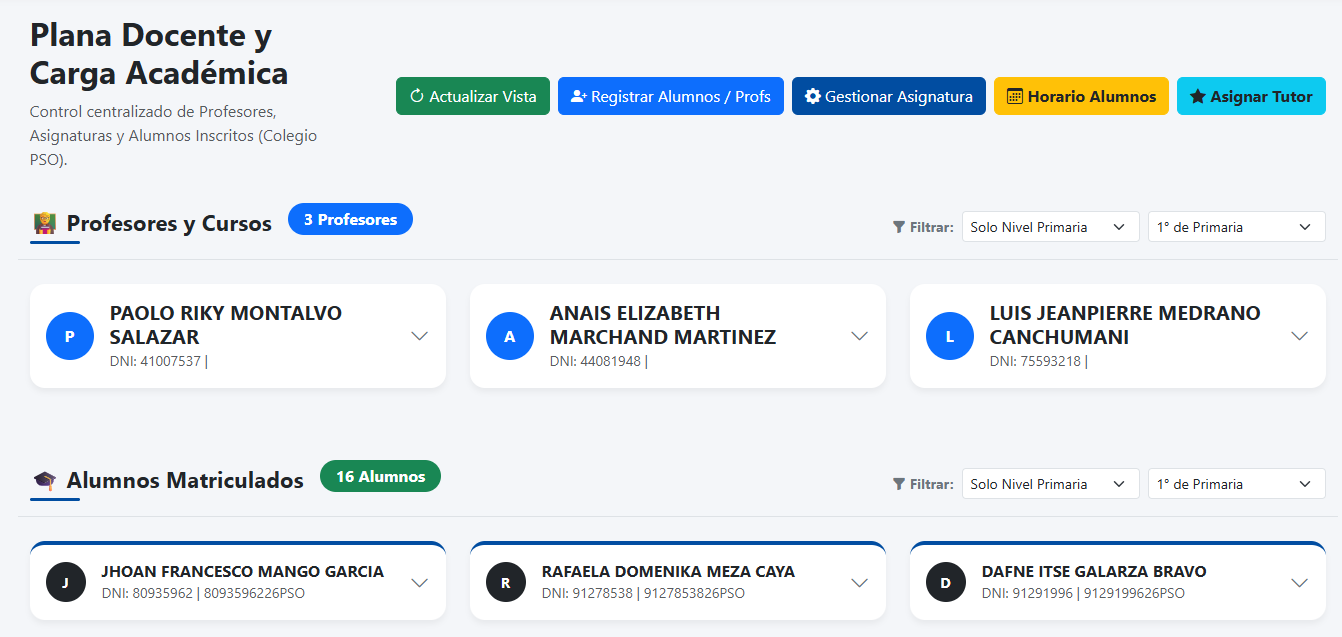Open the professors Solo Nivel Primaria filter dropdown
The width and height of the screenshot is (1342, 637).
[1051, 227]
